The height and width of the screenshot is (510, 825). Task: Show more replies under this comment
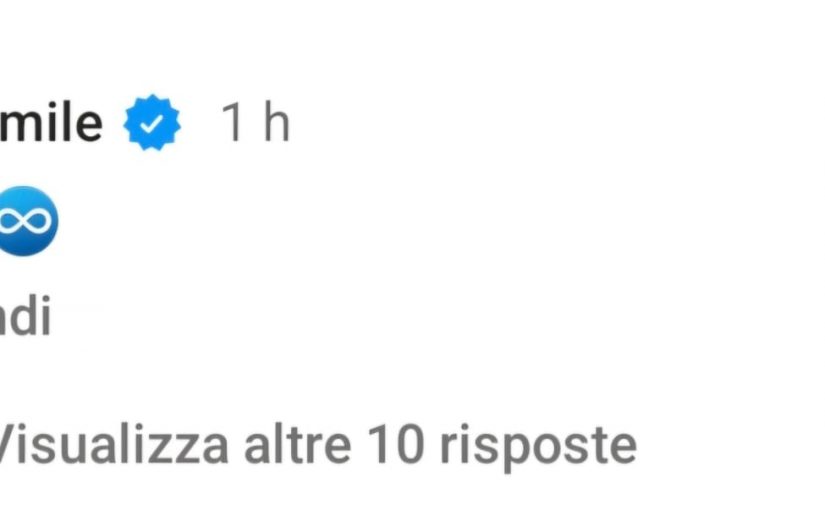(318, 446)
